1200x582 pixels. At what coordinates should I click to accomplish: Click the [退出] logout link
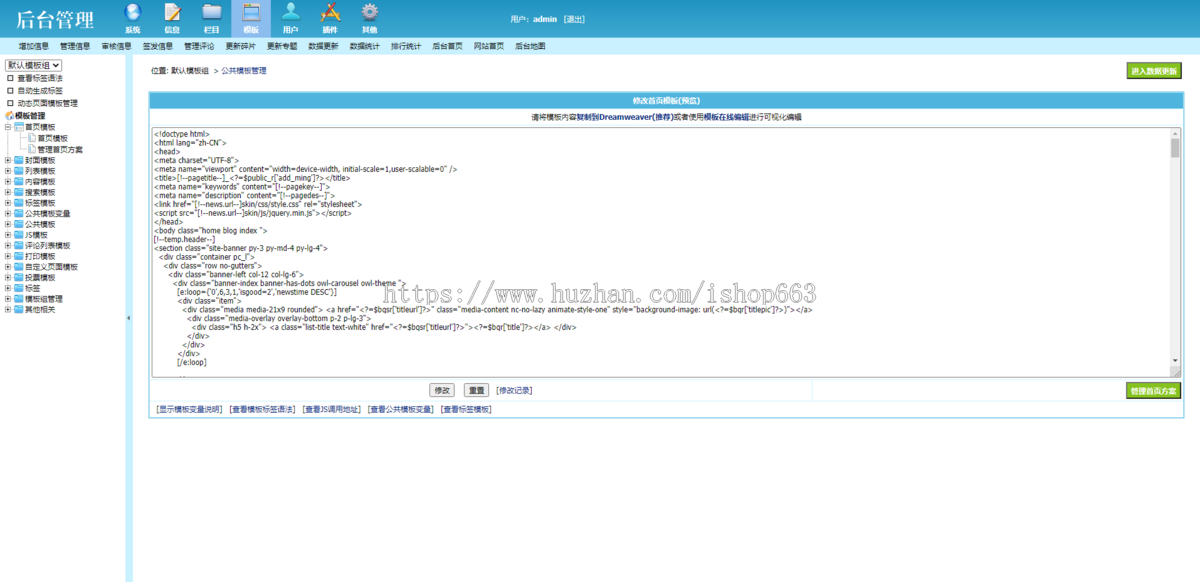pyautogui.click(x=574, y=19)
